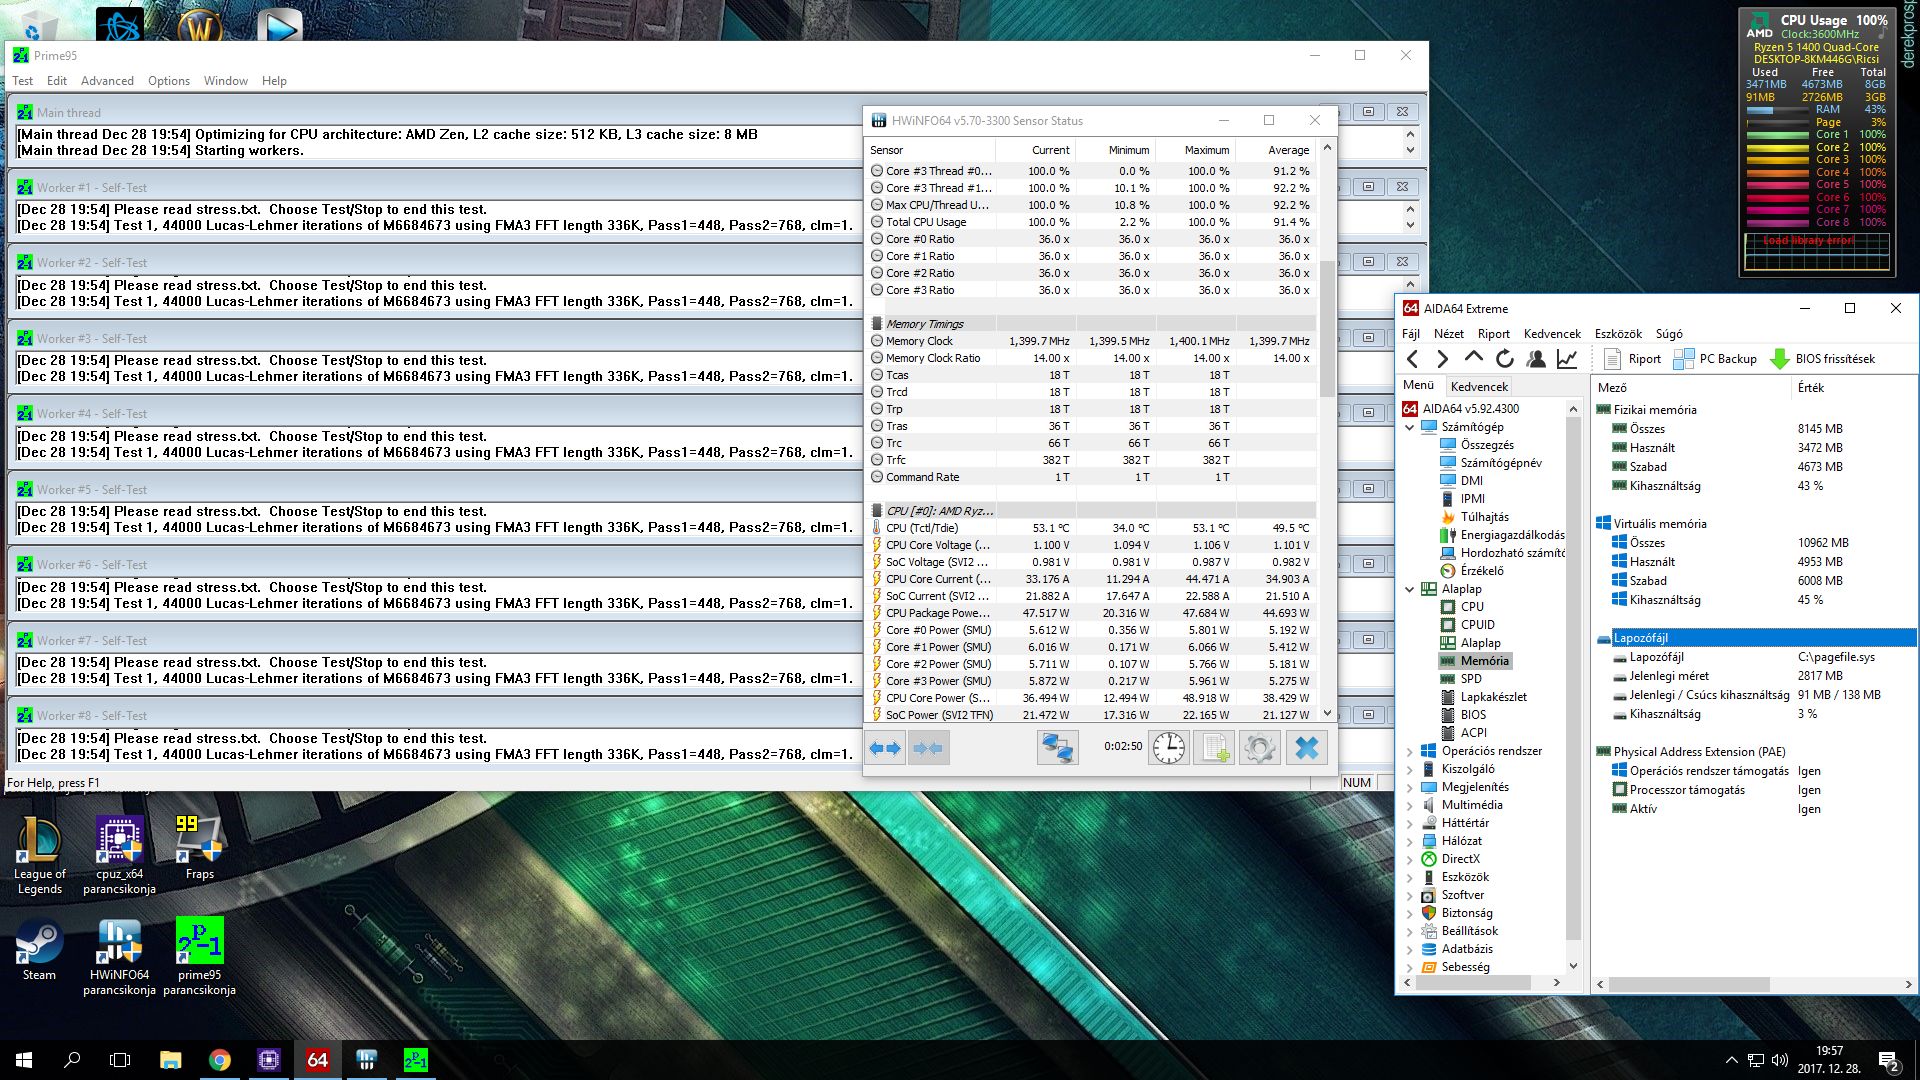This screenshot has height=1080, width=1920.
Task: Open HWiNFO settings gear icon
Action: pyautogui.click(x=1259, y=748)
